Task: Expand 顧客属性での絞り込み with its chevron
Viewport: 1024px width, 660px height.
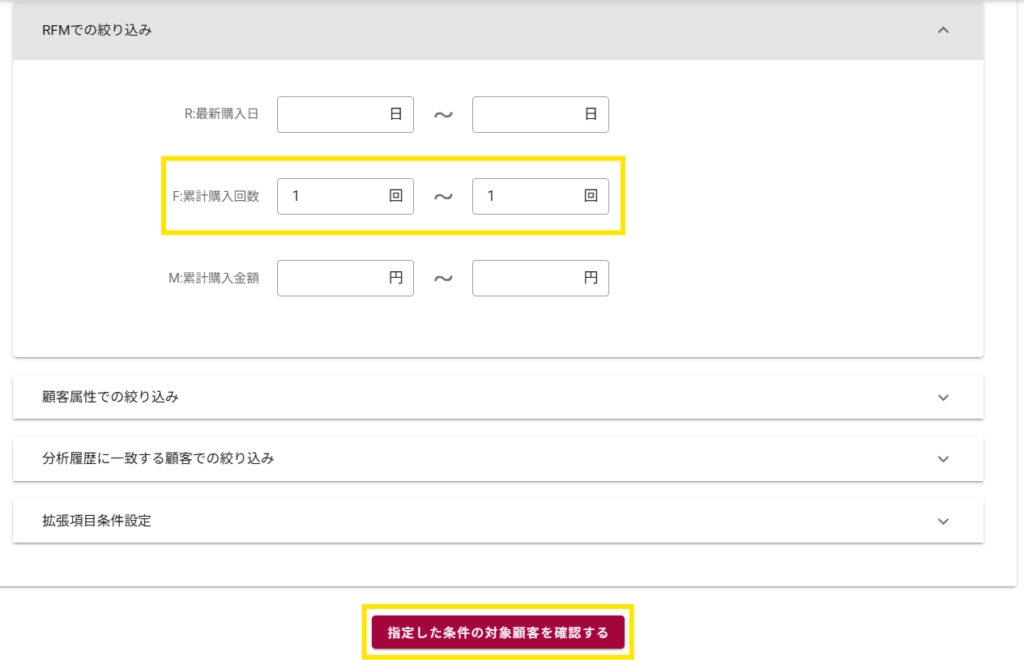Action: click(x=942, y=397)
